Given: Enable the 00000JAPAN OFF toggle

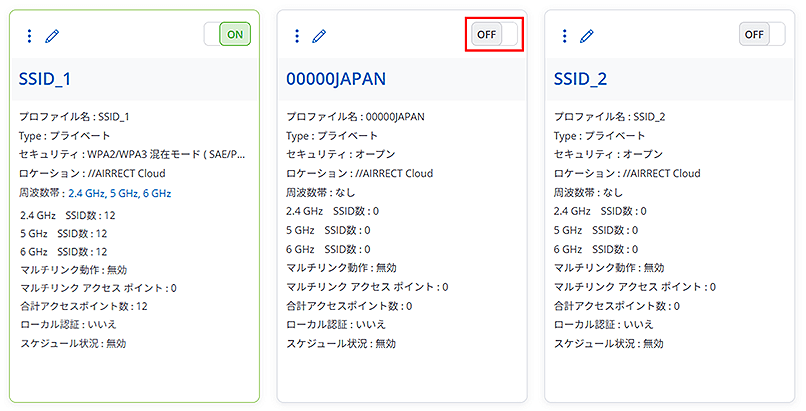Looking at the screenshot, I should coord(495,34).
